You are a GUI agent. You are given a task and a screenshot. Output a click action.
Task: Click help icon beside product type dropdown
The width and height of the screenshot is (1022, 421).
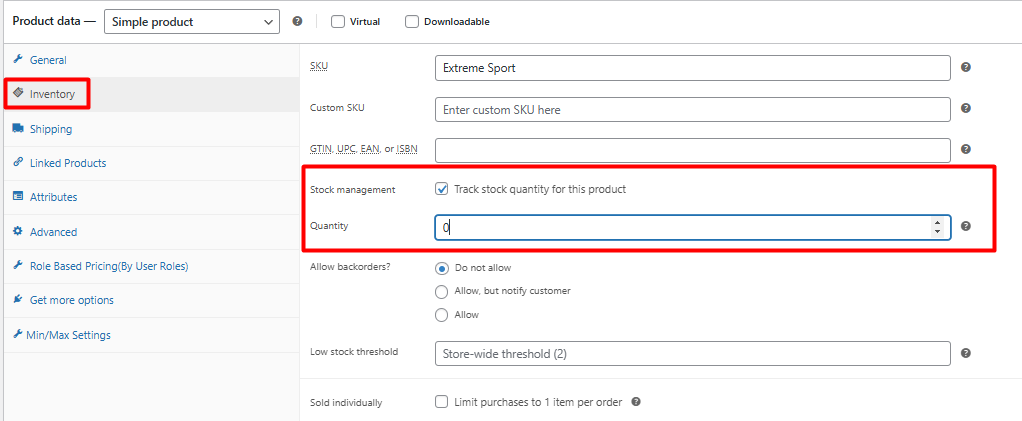(x=297, y=21)
